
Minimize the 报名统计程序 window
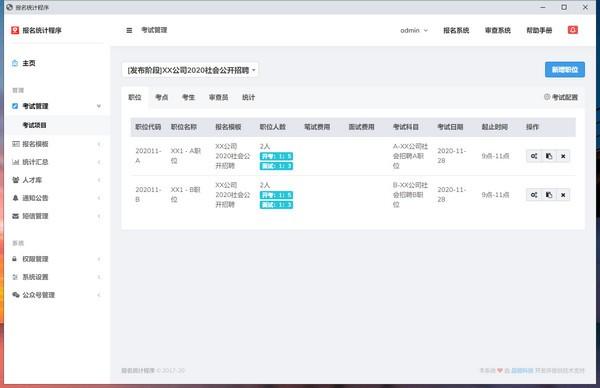(543, 7)
